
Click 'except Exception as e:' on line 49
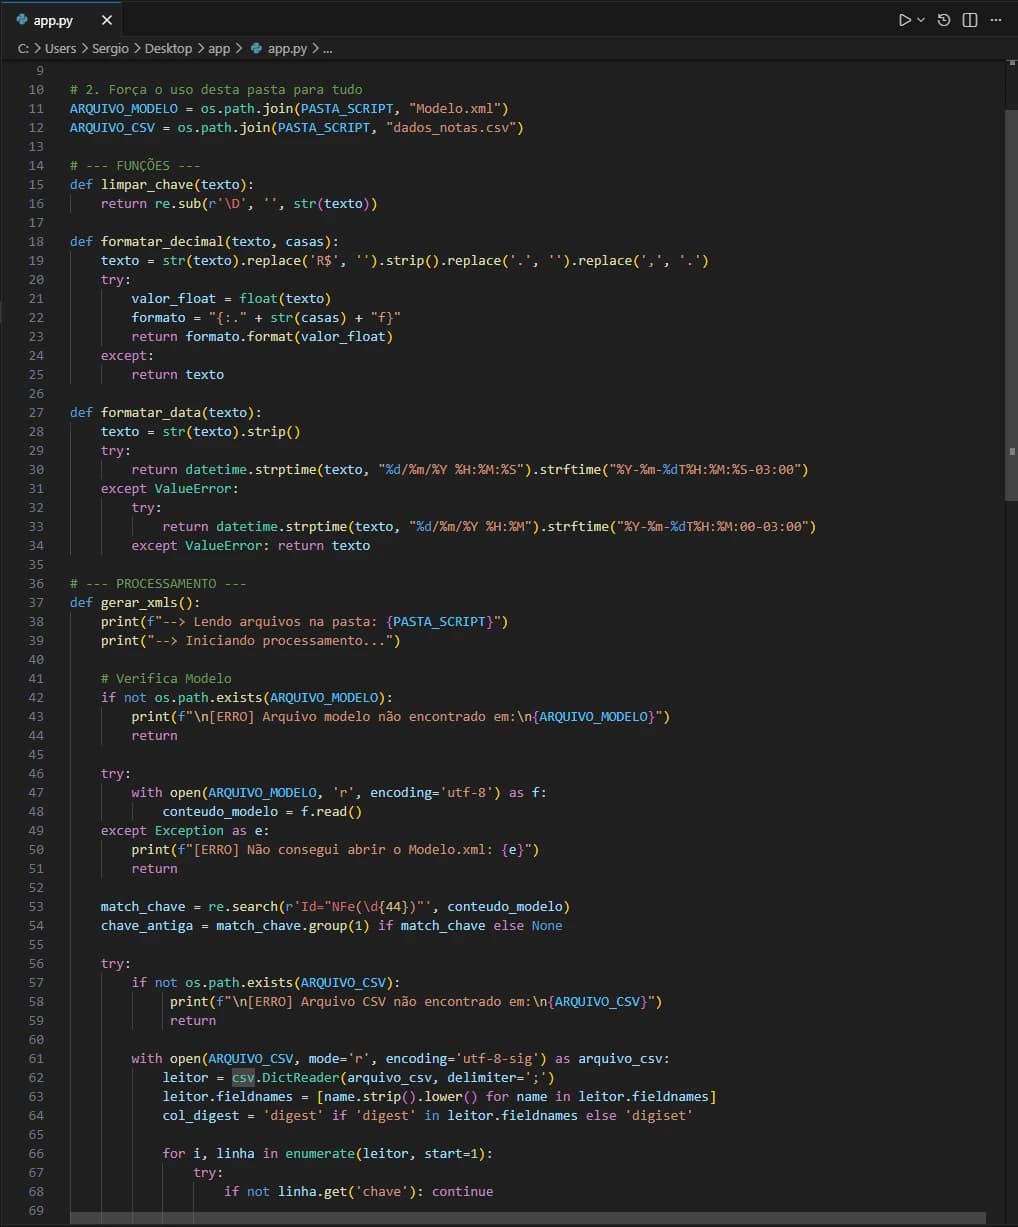pyautogui.click(x=185, y=830)
